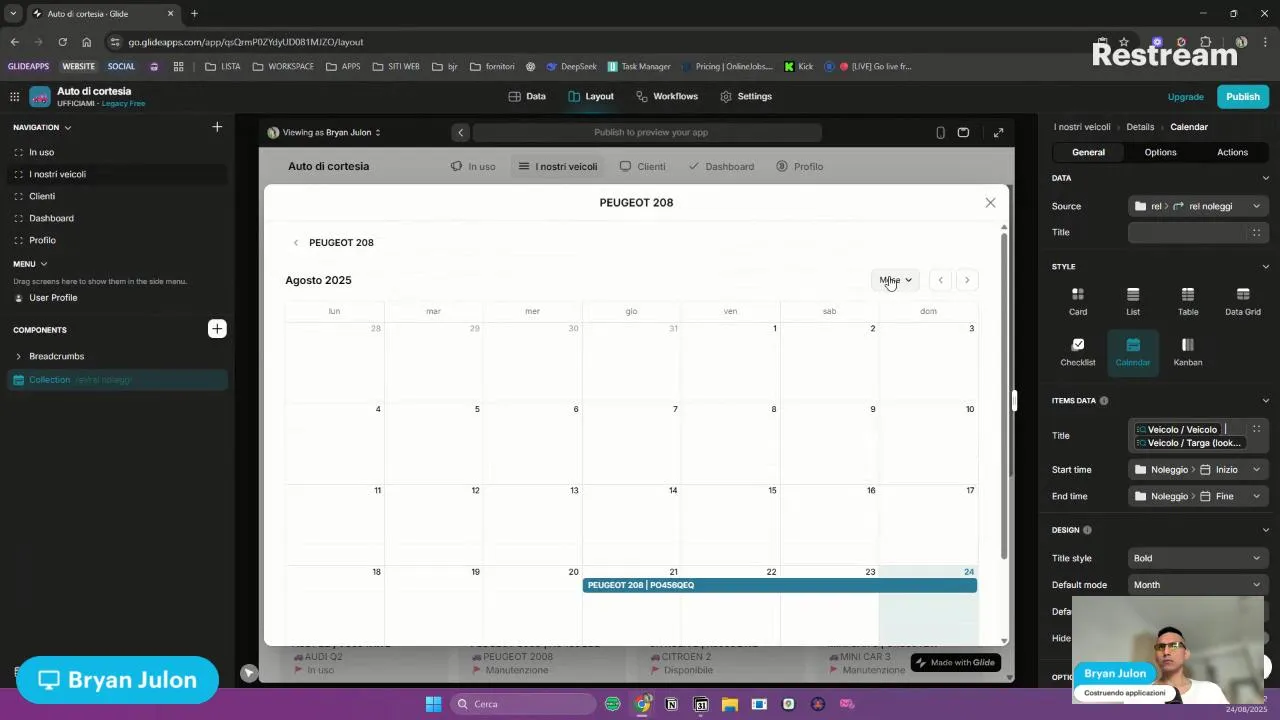Screen dimensions: 1280x720
Task: Add a new navigation screen
Action: 217,127
